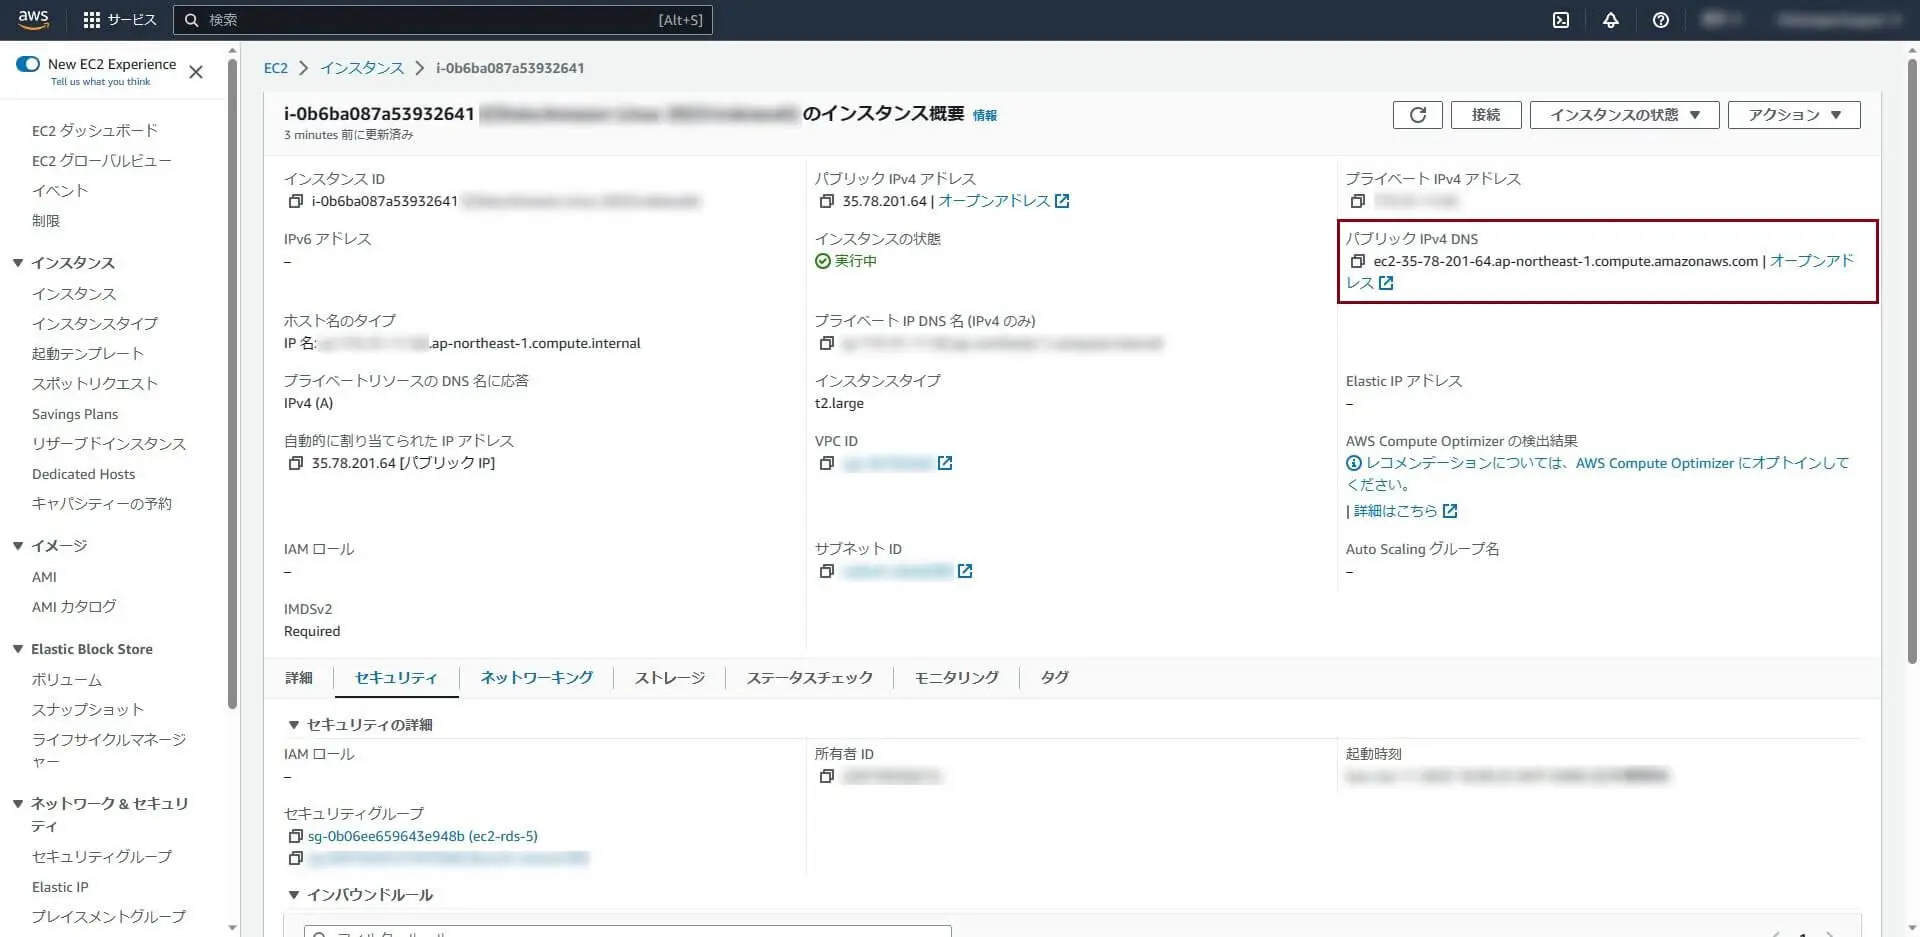This screenshot has height=937, width=1920.
Task: Copy the instance ID
Action: (295, 201)
